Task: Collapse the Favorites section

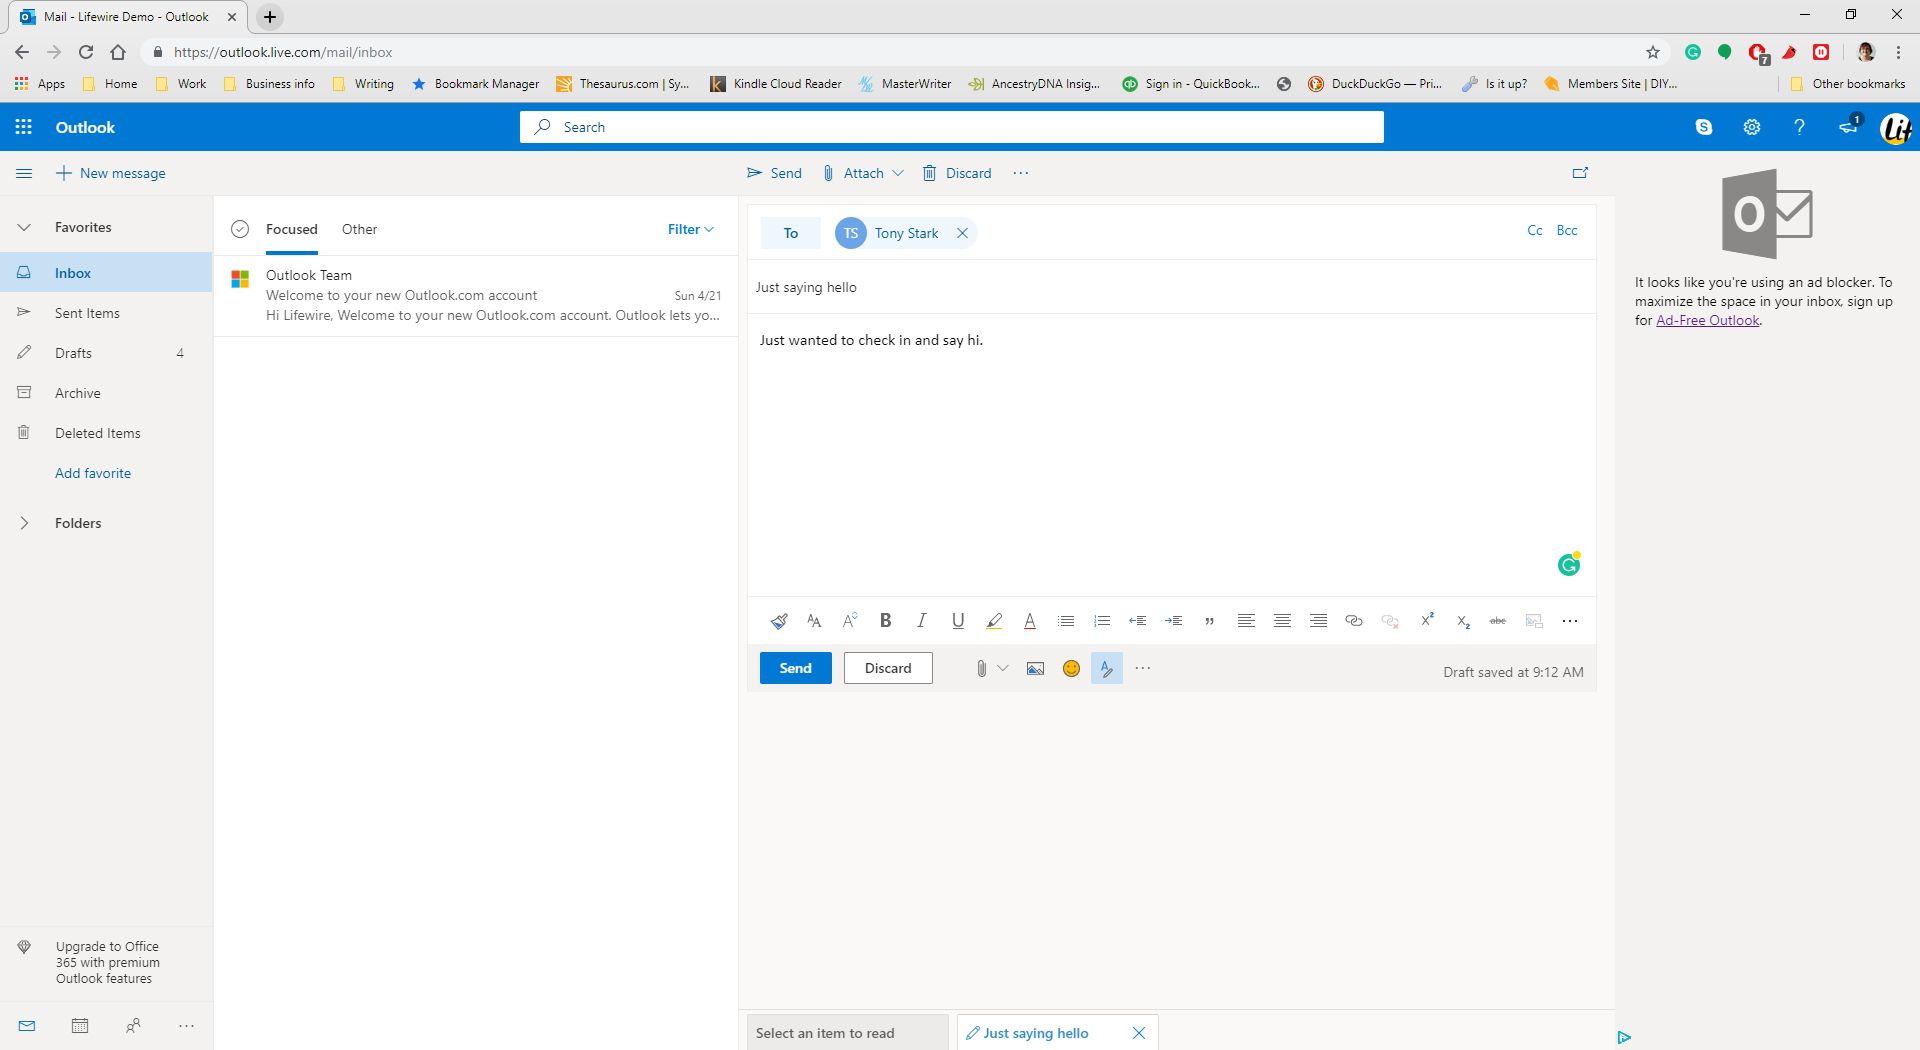Action: click(24, 227)
